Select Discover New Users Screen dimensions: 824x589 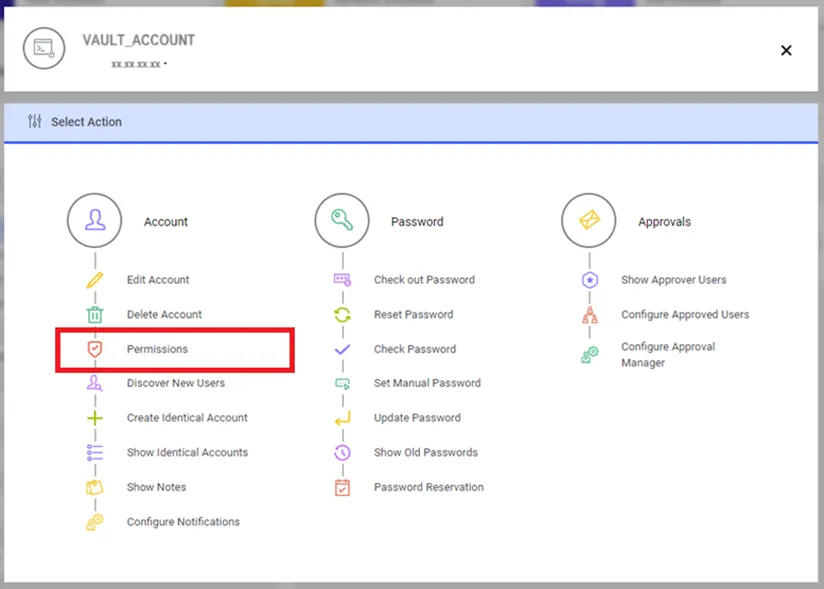(176, 384)
